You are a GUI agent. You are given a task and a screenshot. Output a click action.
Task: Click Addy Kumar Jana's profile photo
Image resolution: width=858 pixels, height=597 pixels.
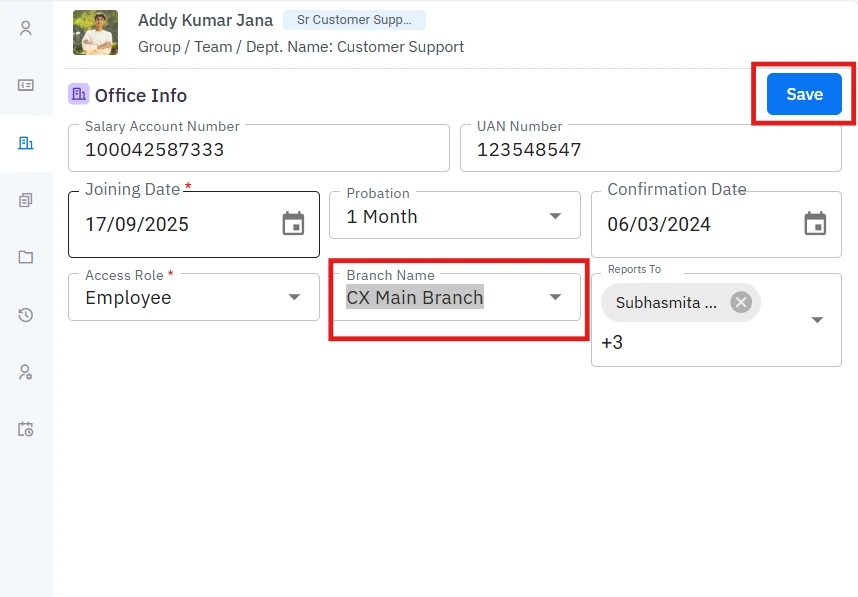pos(95,32)
